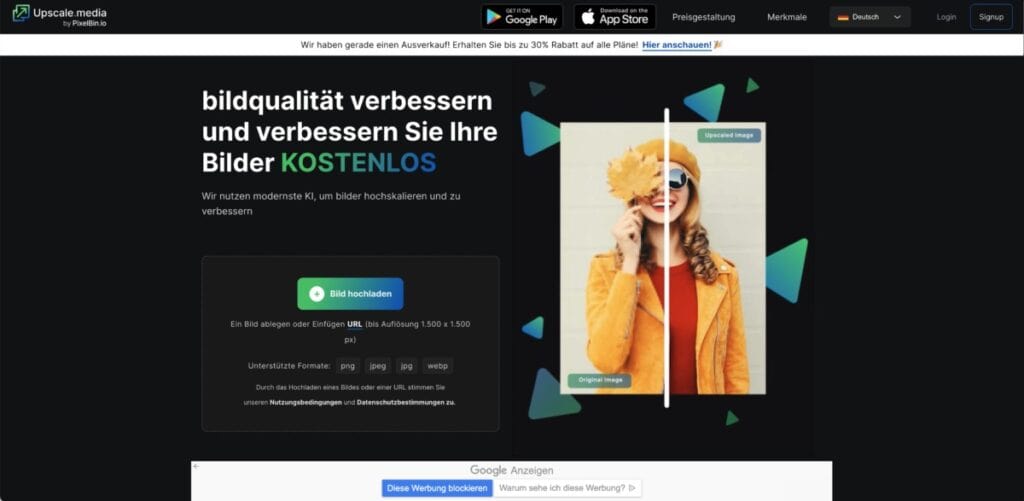The width and height of the screenshot is (1024, 501).
Task: Click the chevron arrow next to Deutsch
Action: (x=897, y=17)
